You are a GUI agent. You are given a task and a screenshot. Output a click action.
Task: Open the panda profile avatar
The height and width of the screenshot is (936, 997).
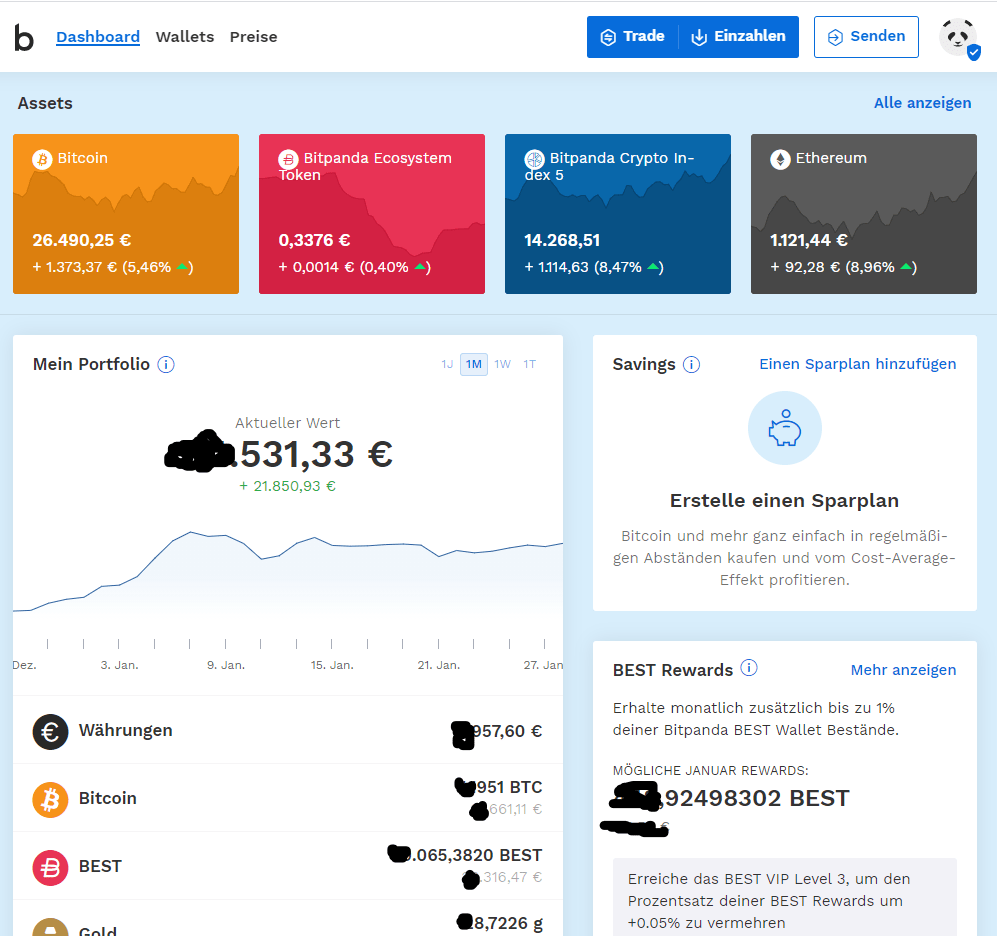958,38
